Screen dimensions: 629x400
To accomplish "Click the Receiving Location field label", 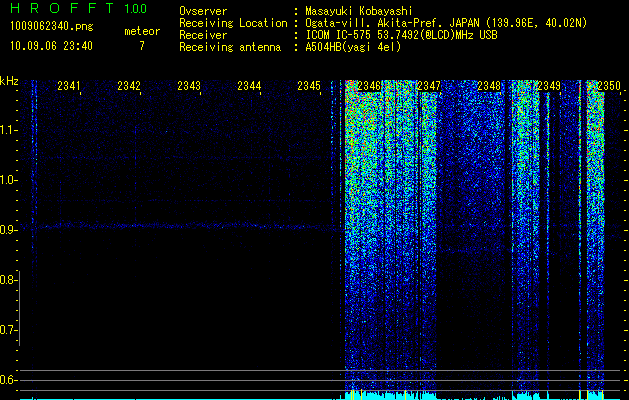I will (x=233, y=23).
